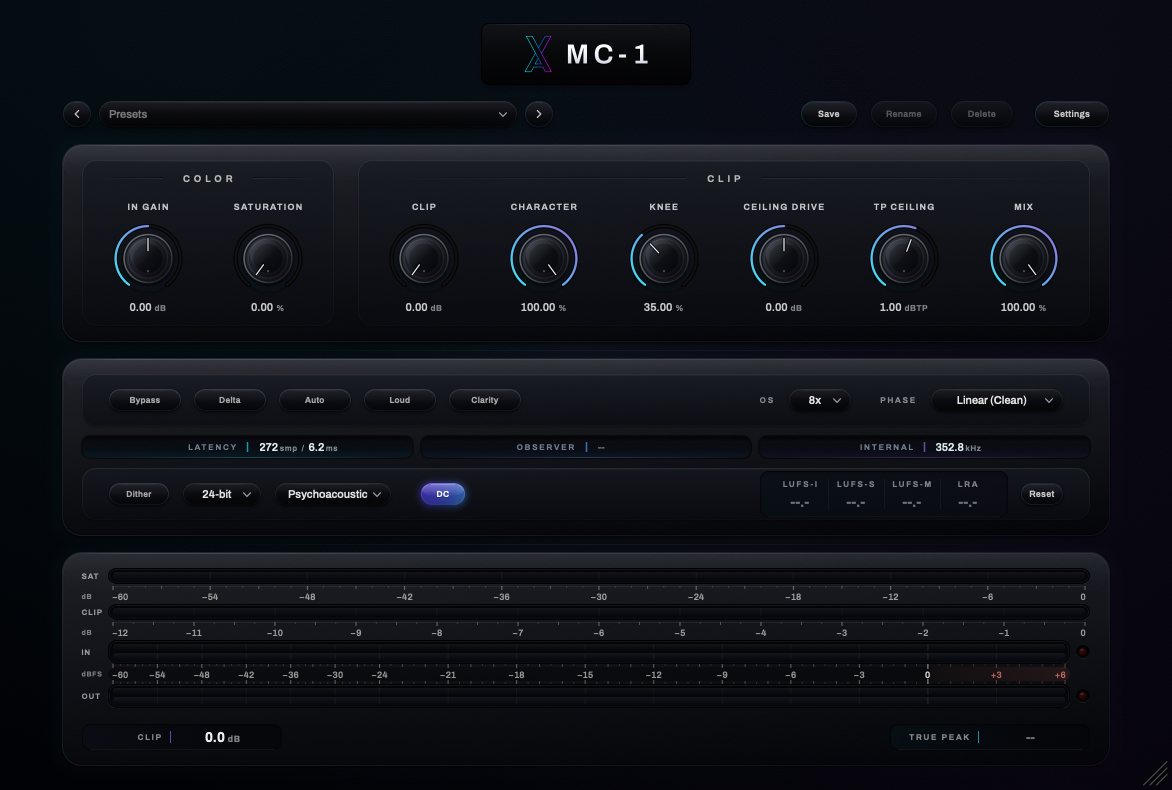Click the SATURATION 0.00 % value
Viewport: 1172px width, 790px height.
coord(268,308)
